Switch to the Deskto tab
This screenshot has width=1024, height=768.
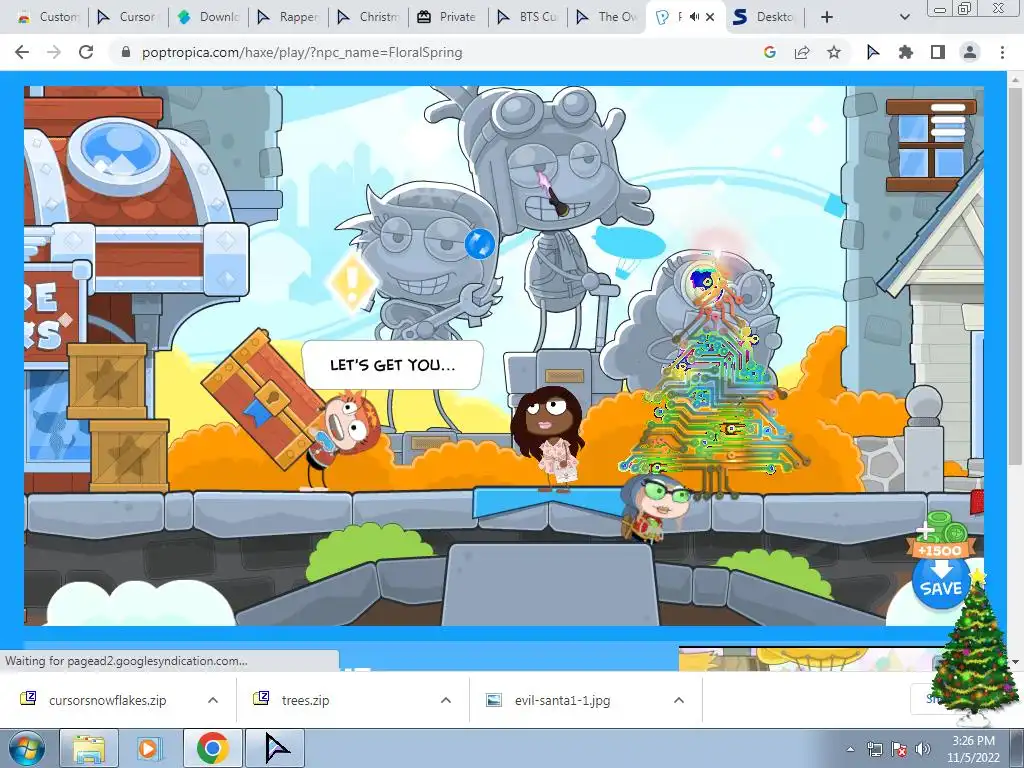click(x=765, y=17)
